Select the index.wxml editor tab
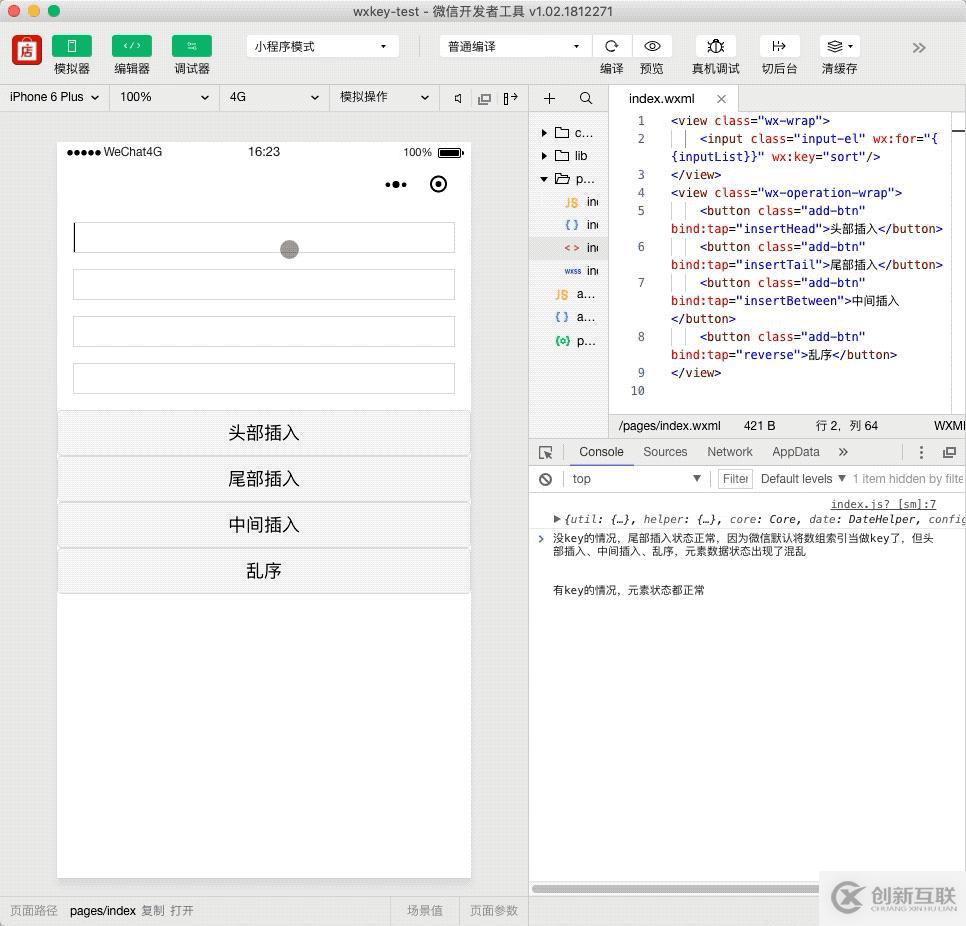 point(662,99)
